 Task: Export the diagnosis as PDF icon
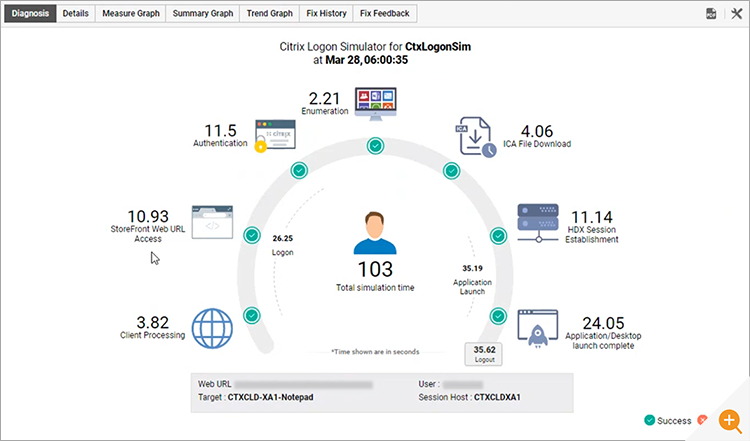point(711,14)
